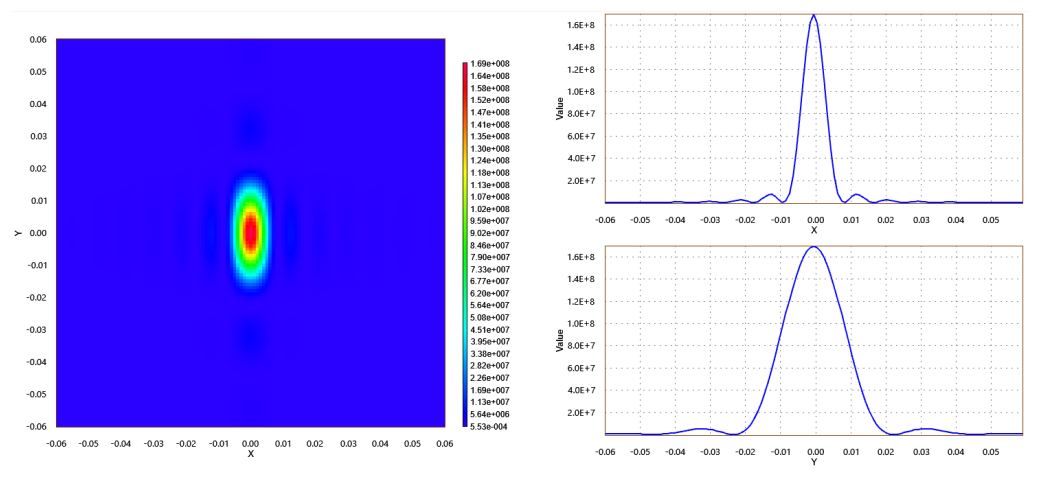Screen dimensions: 1037x483
Task: Click the Y axis title of the lower profile plot
Action: (x=813, y=462)
